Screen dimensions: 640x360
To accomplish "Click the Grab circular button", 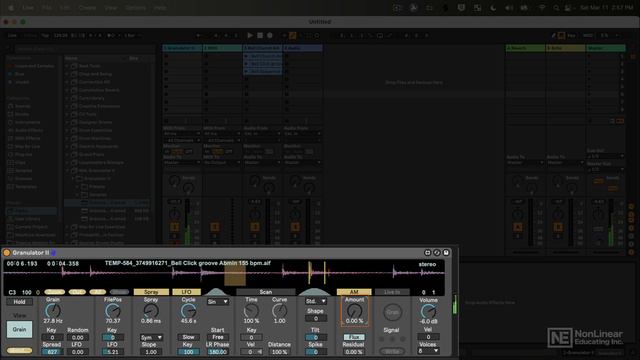I will tap(392, 312).
